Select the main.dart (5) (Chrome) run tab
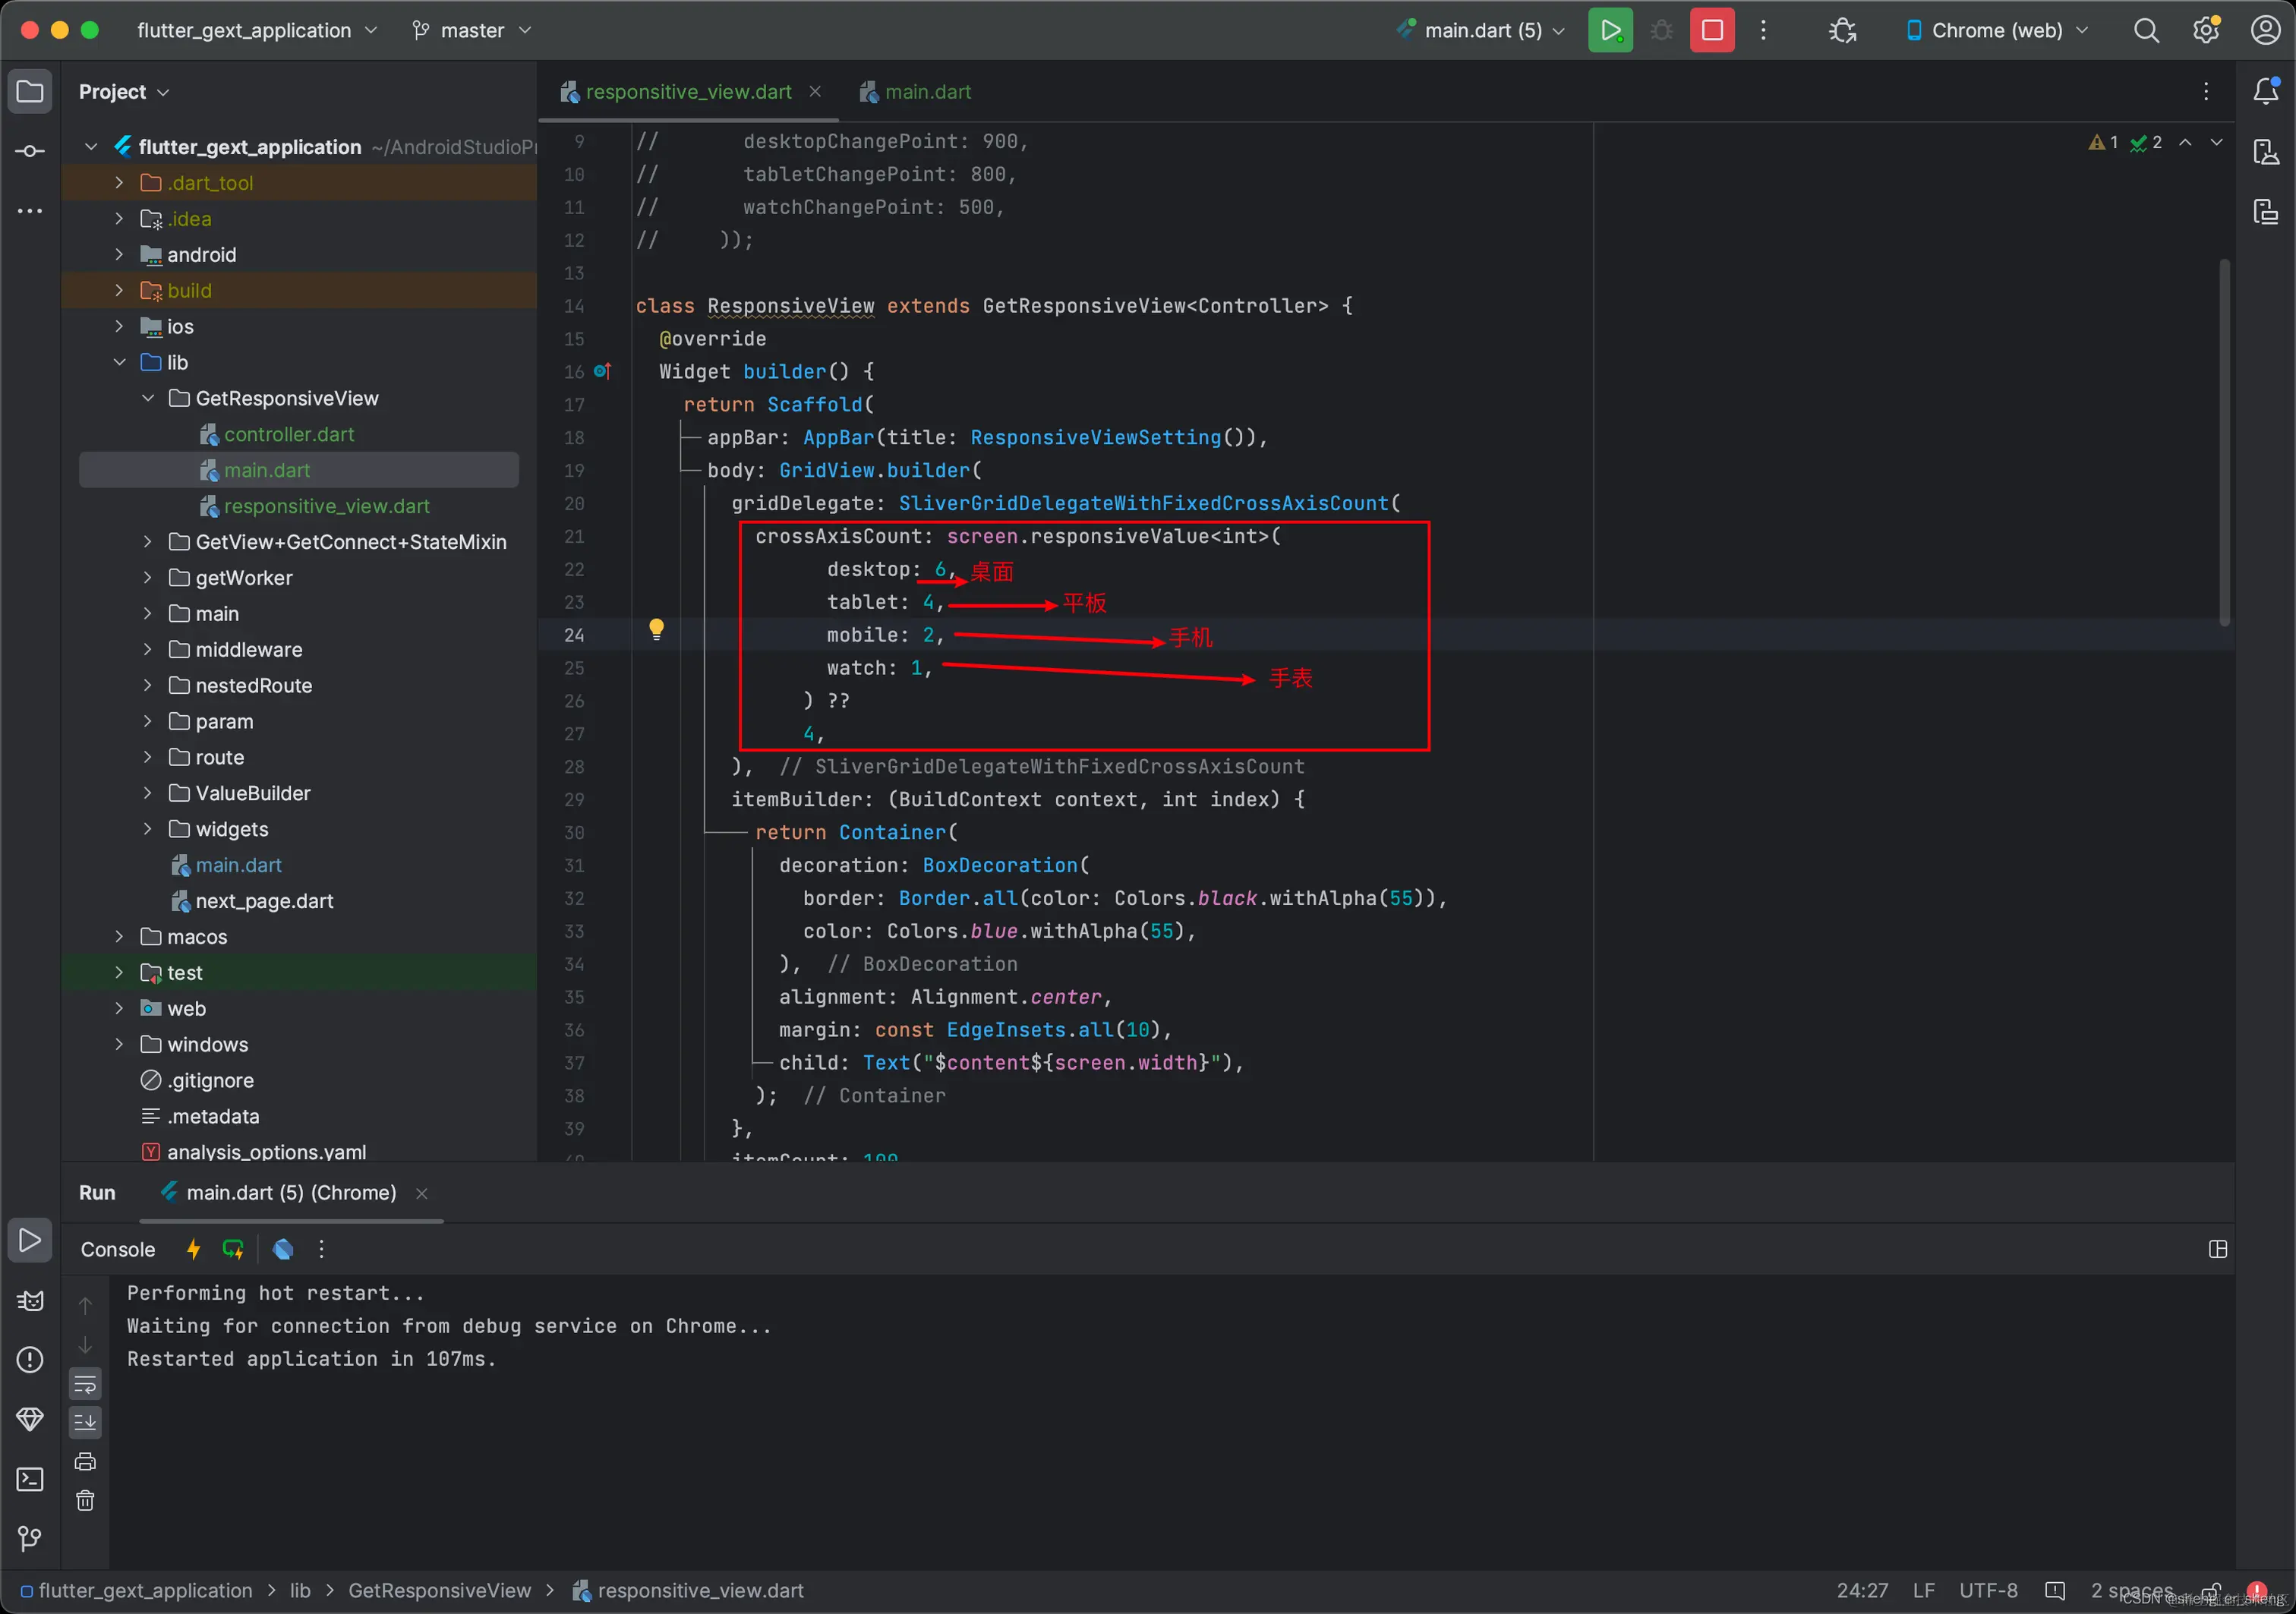This screenshot has height=1614, width=2296. (x=291, y=1192)
